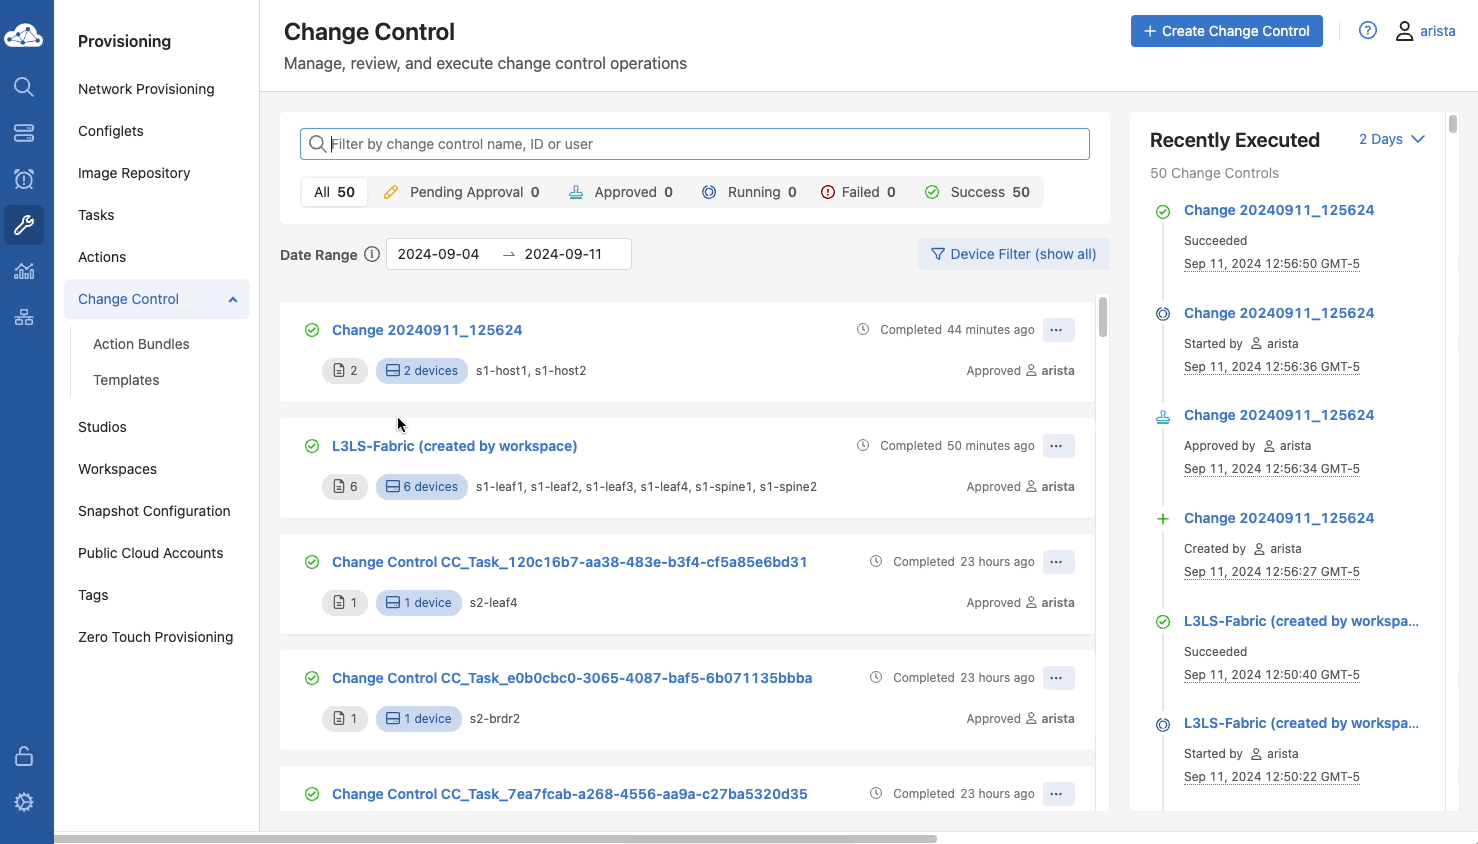Viewport: 1478px width, 844px height.
Task: Collapse the Change Control submenu
Action: coord(233,299)
